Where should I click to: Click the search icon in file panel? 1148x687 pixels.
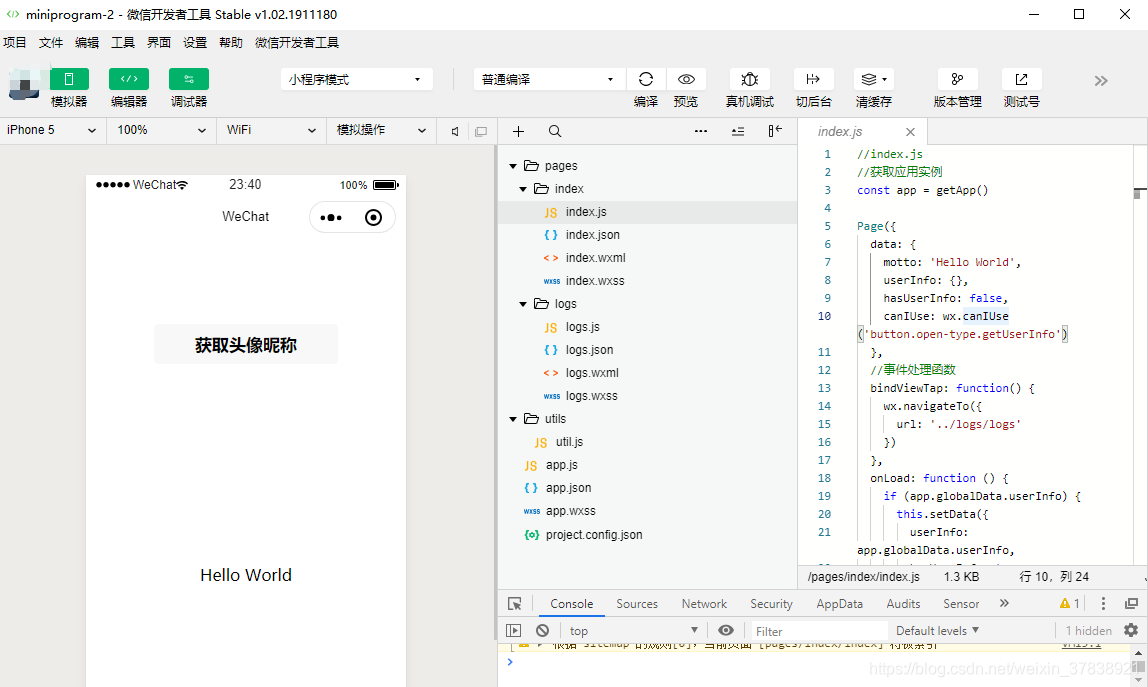coord(555,131)
